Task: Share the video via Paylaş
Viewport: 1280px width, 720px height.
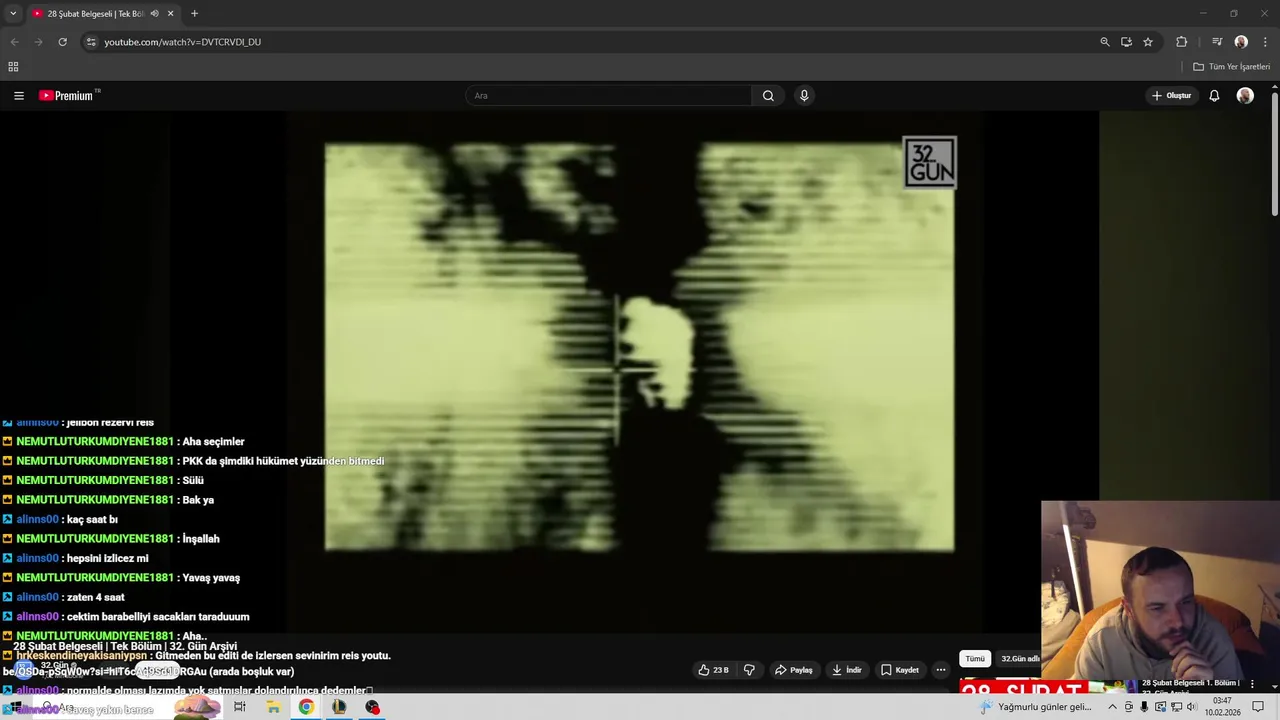Action: click(794, 670)
